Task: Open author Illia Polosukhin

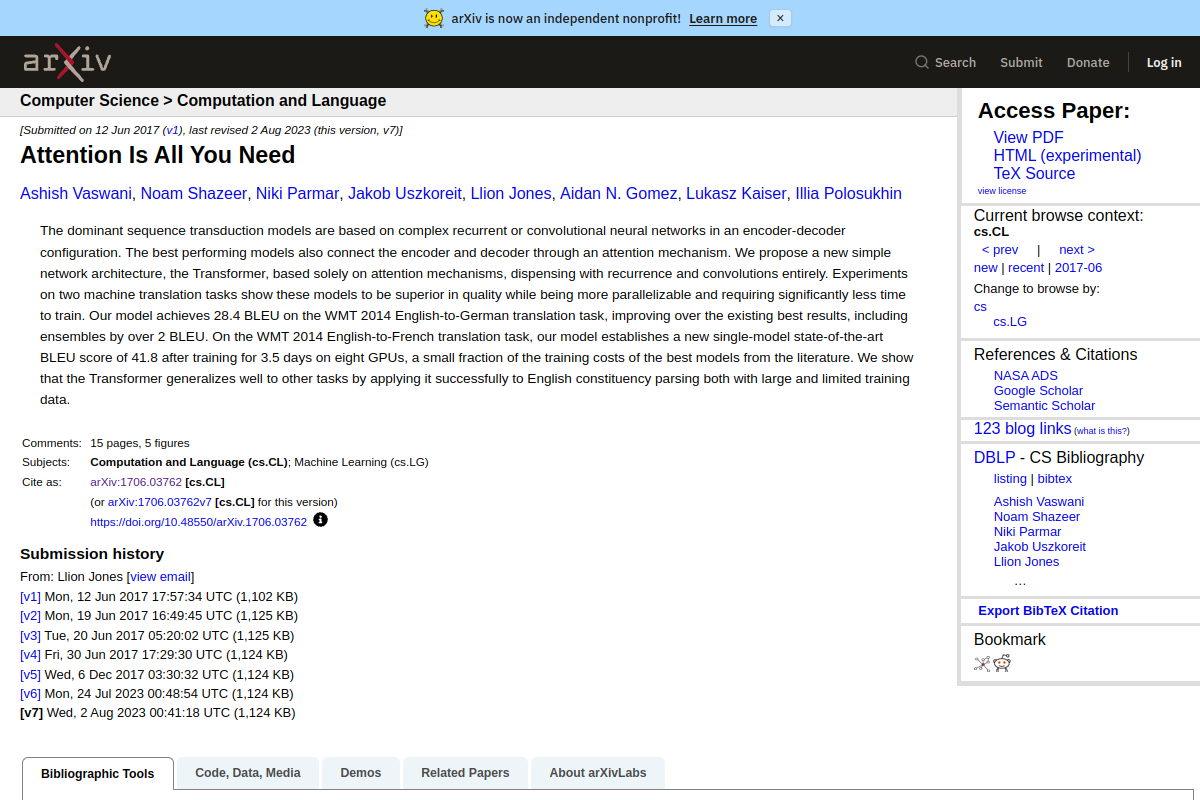Action: (848, 193)
